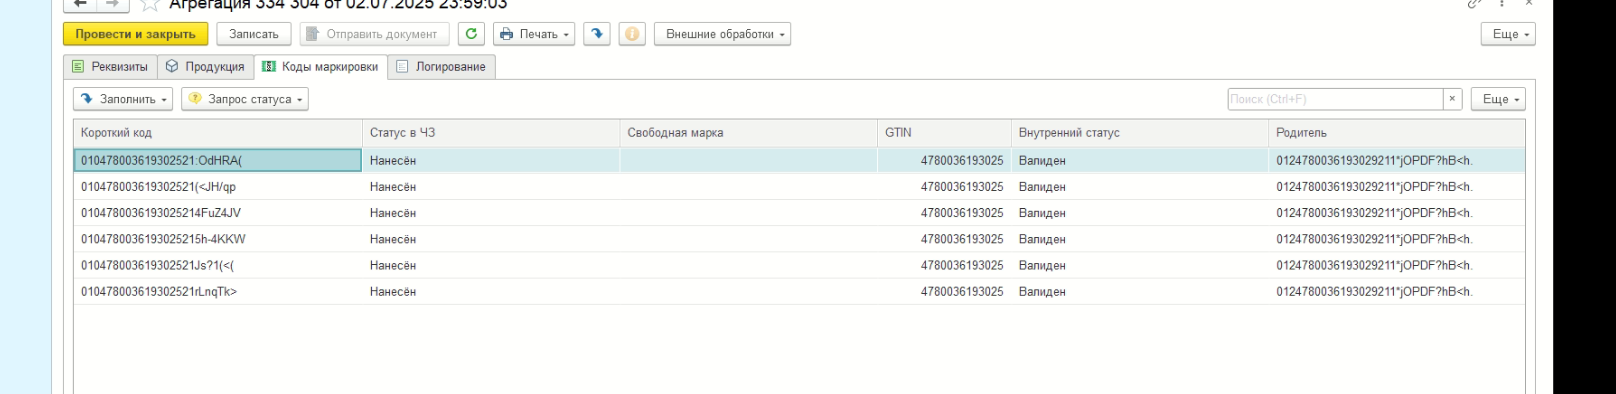
Task: Select row with code ending OdHRA(
Action: (799, 160)
